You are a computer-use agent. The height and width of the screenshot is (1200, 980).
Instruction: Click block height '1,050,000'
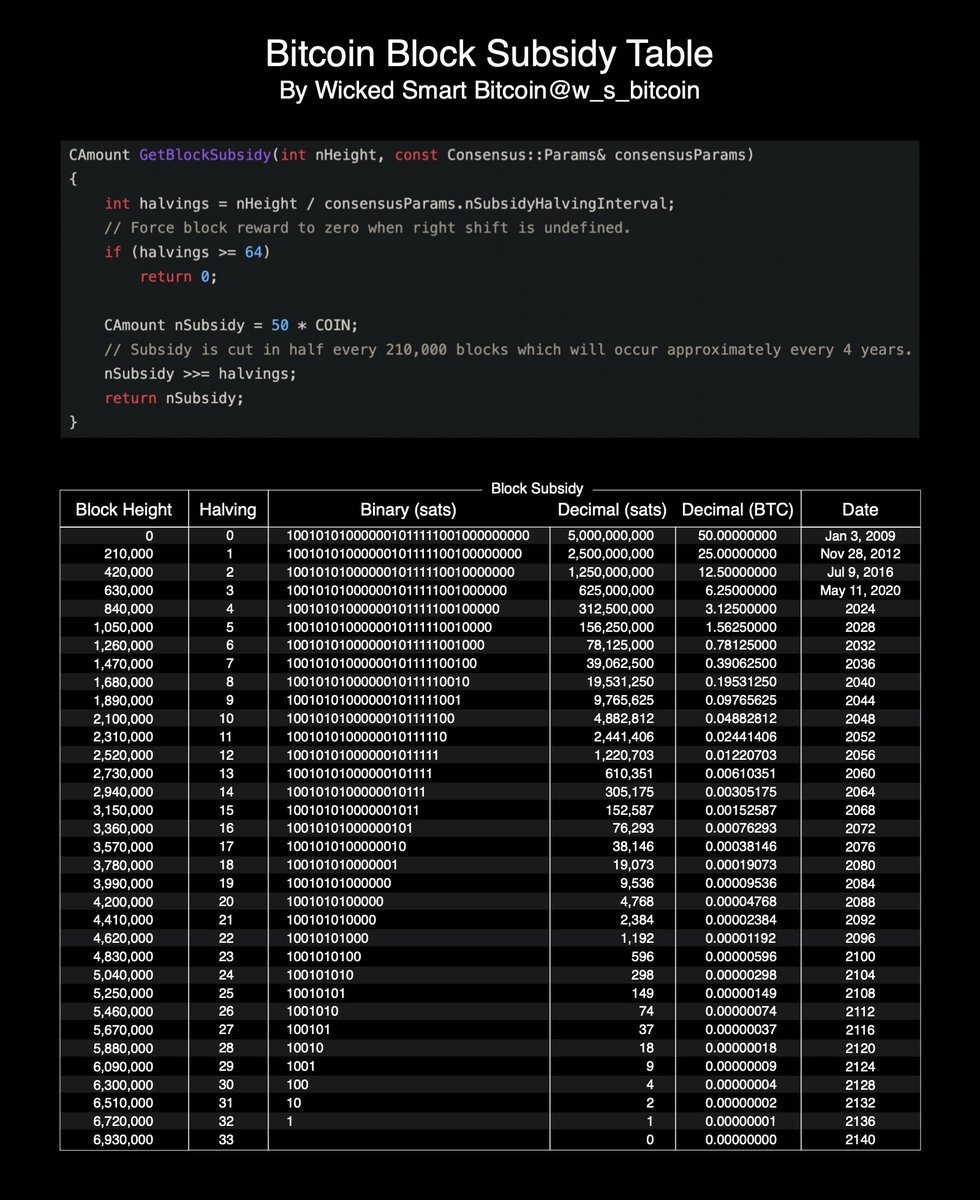tap(123, 627)
